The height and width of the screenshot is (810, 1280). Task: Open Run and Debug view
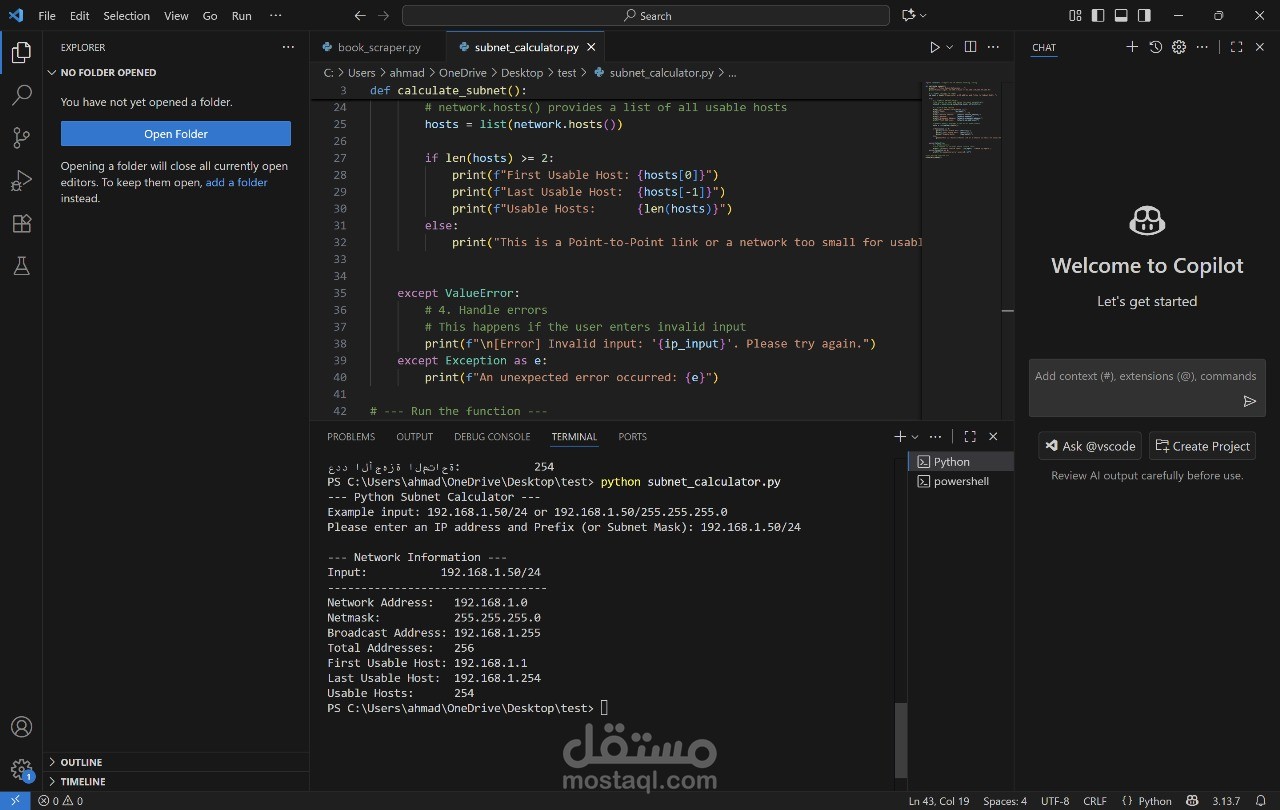pyautogui.click(x=21, y=181)
